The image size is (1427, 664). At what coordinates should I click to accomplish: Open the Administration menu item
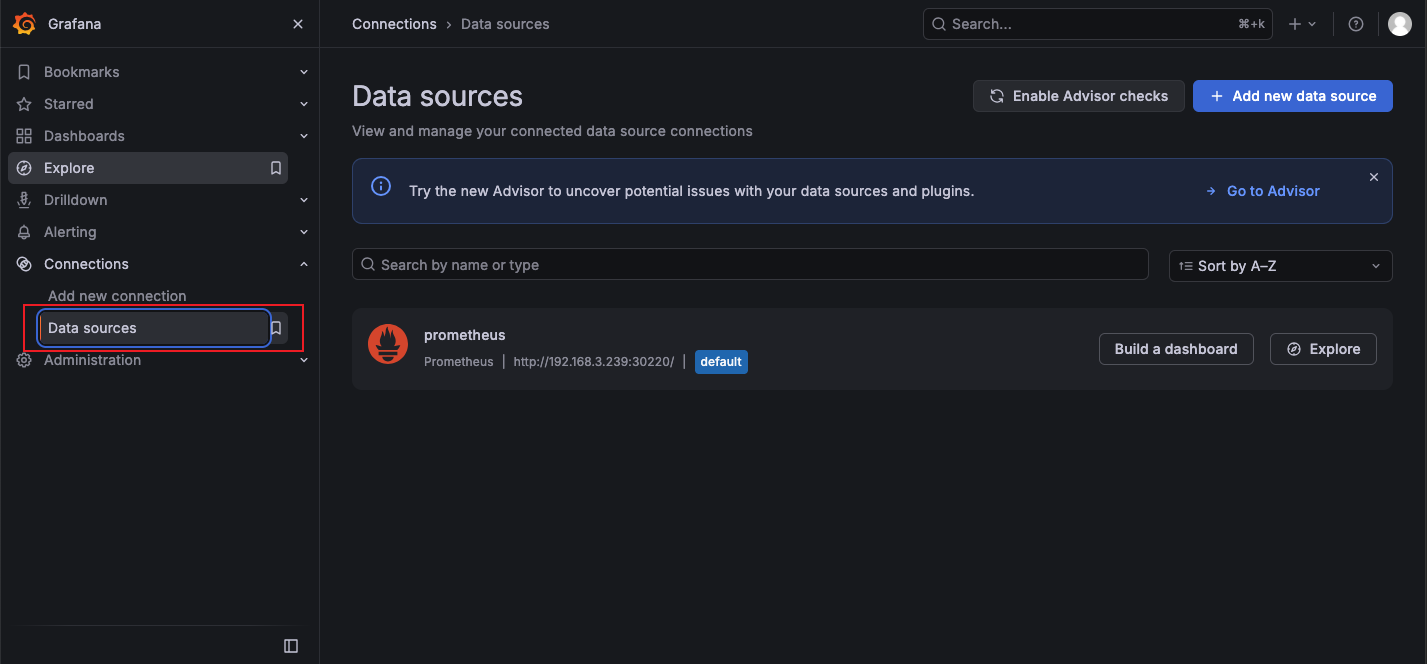point(92,360)
